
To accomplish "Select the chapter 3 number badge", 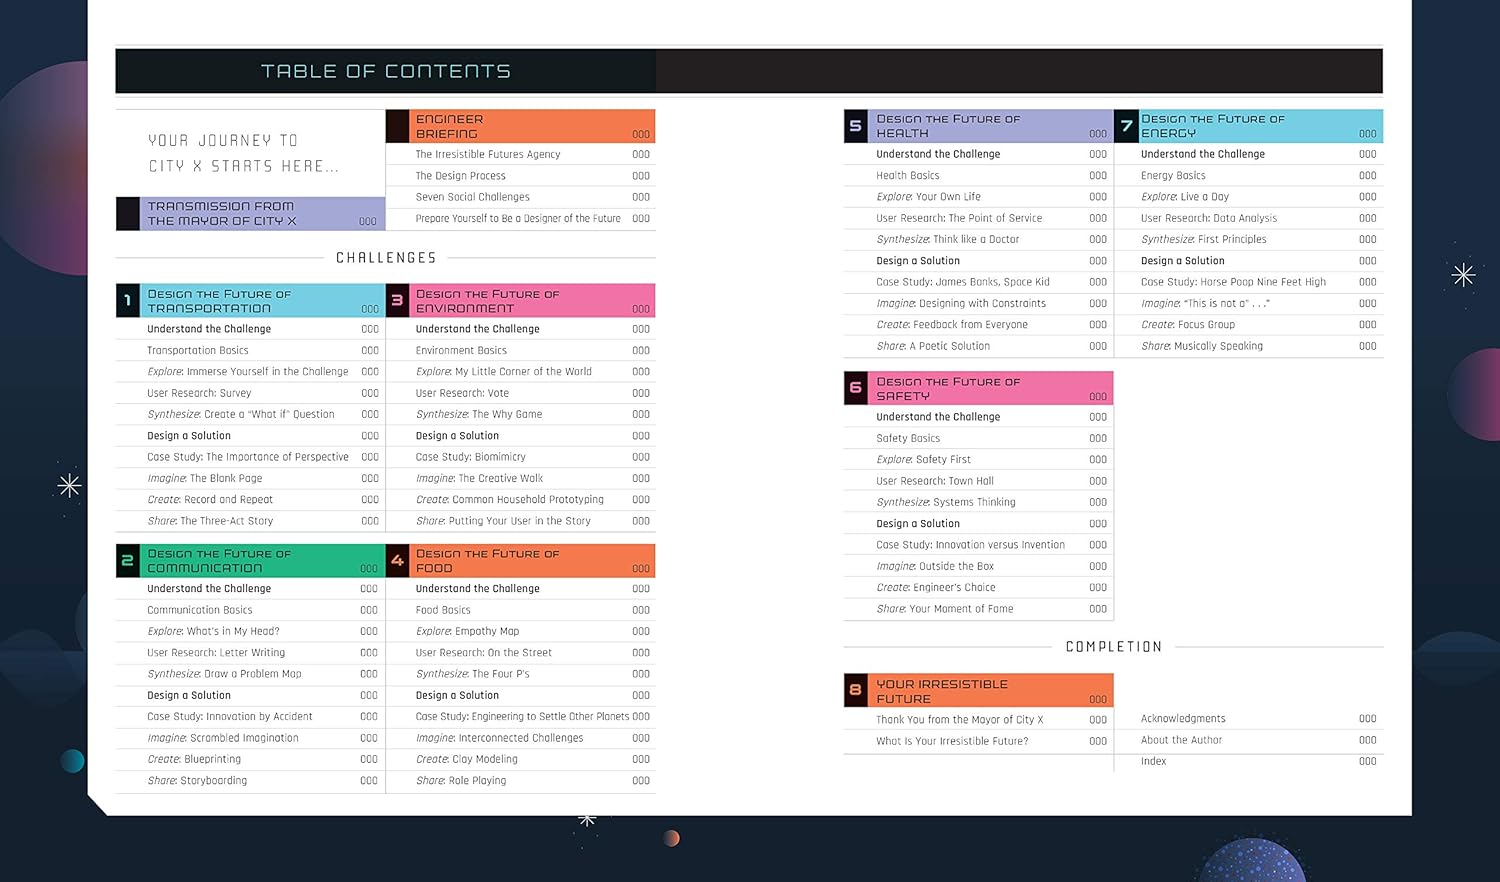I will pyautogui.click(x=397, y=301).
